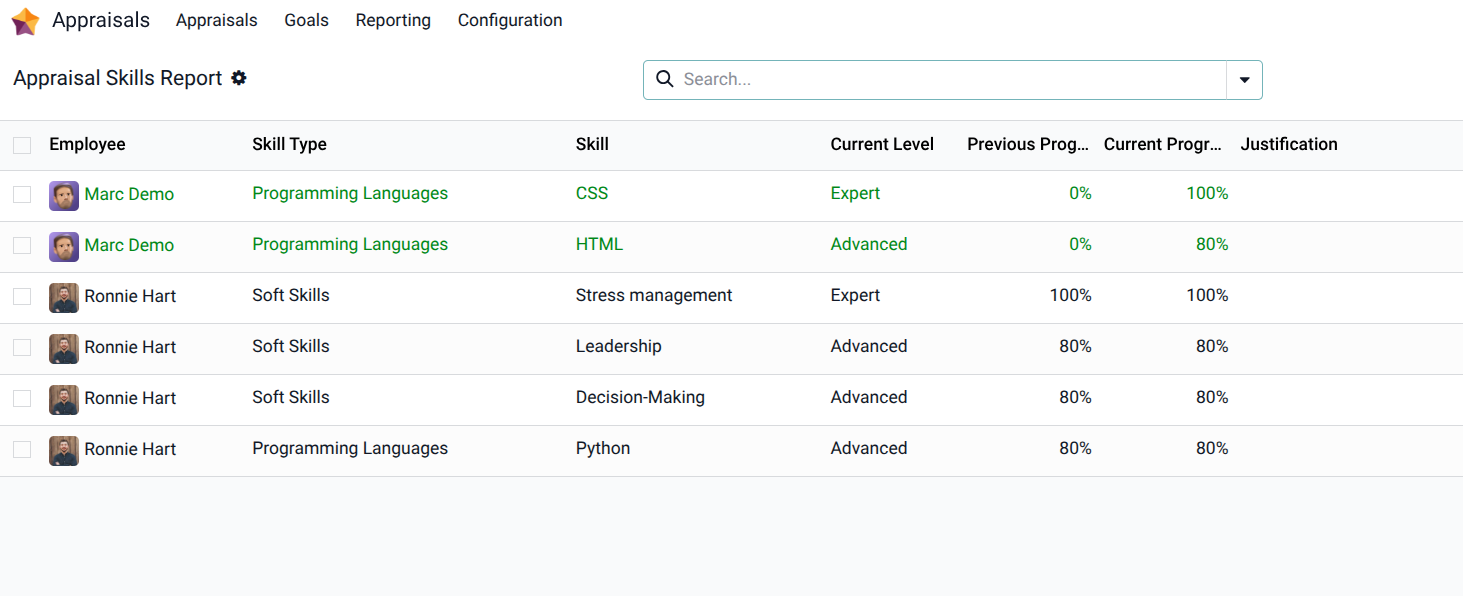1463x596 pixels.
Task: Open settings via the gear icon
Action: point(238,77)
